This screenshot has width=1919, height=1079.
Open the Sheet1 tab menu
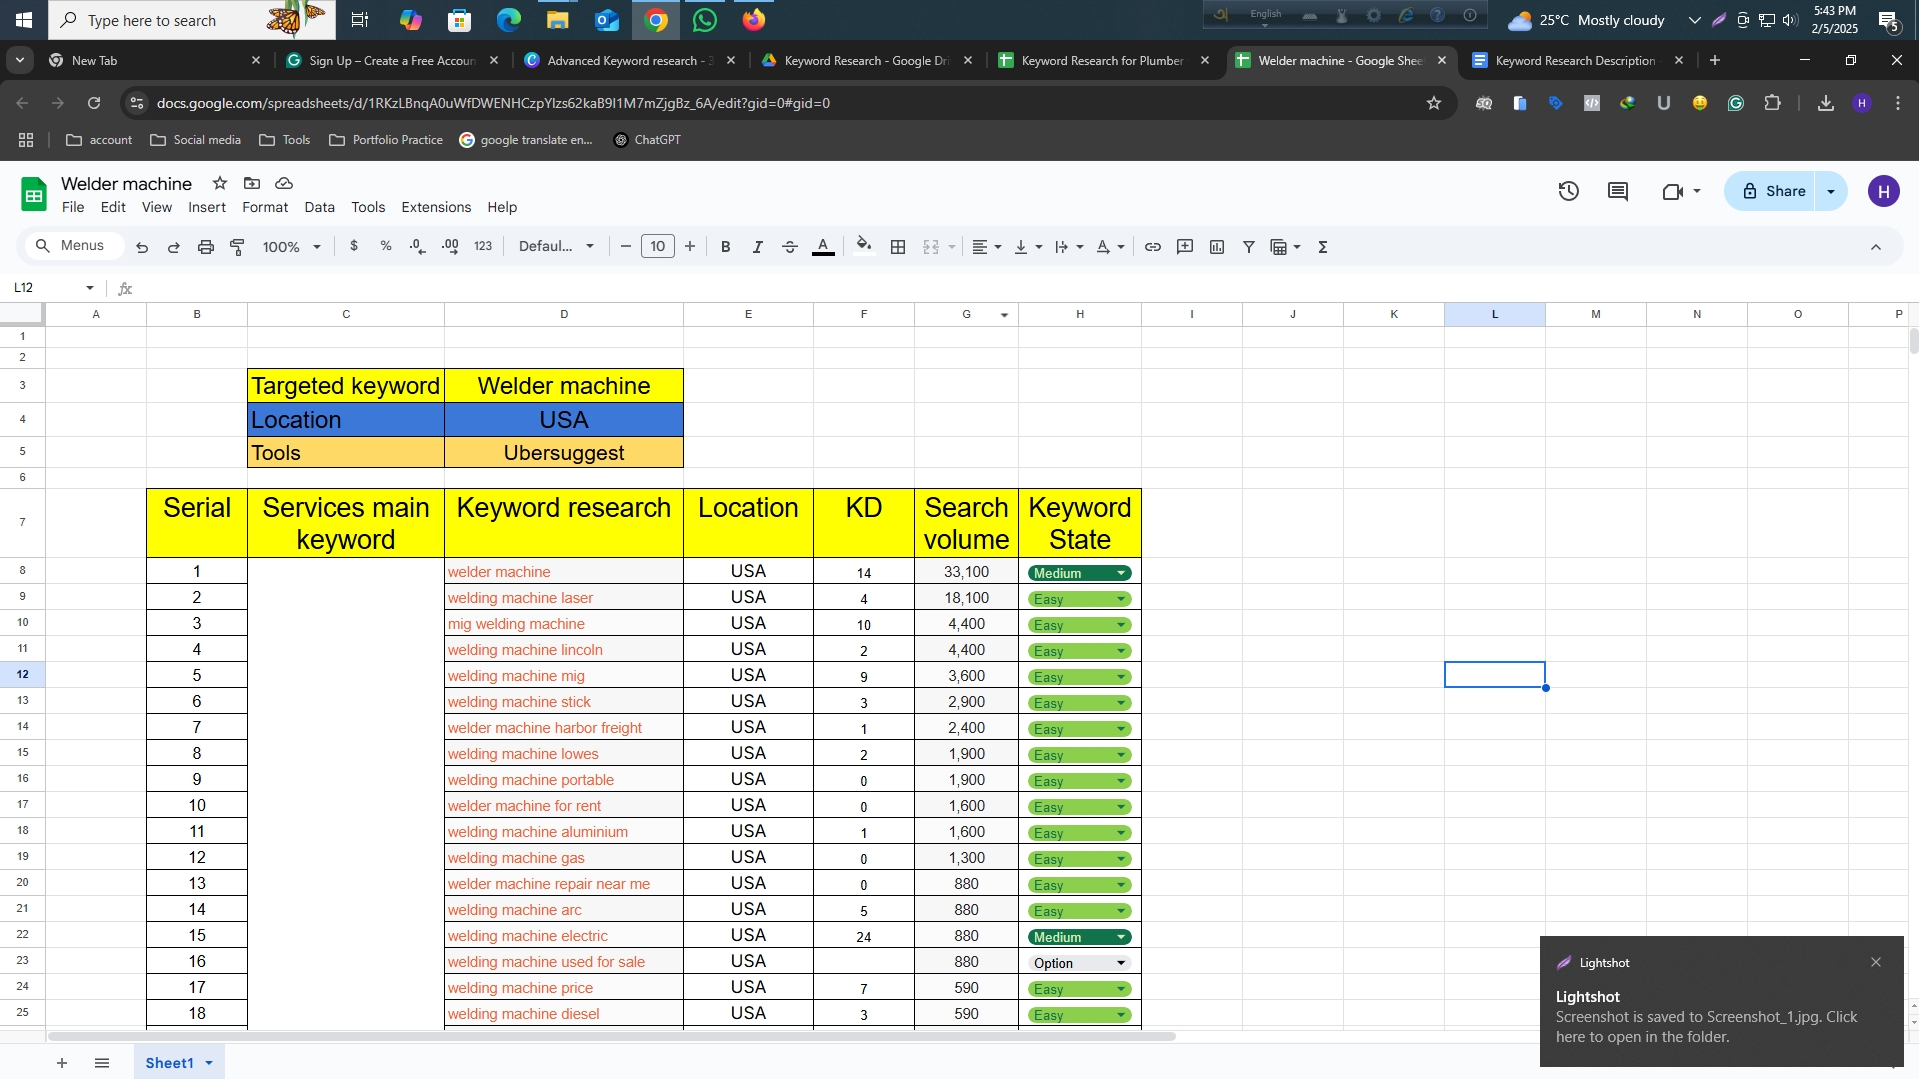pos(208,1062)
